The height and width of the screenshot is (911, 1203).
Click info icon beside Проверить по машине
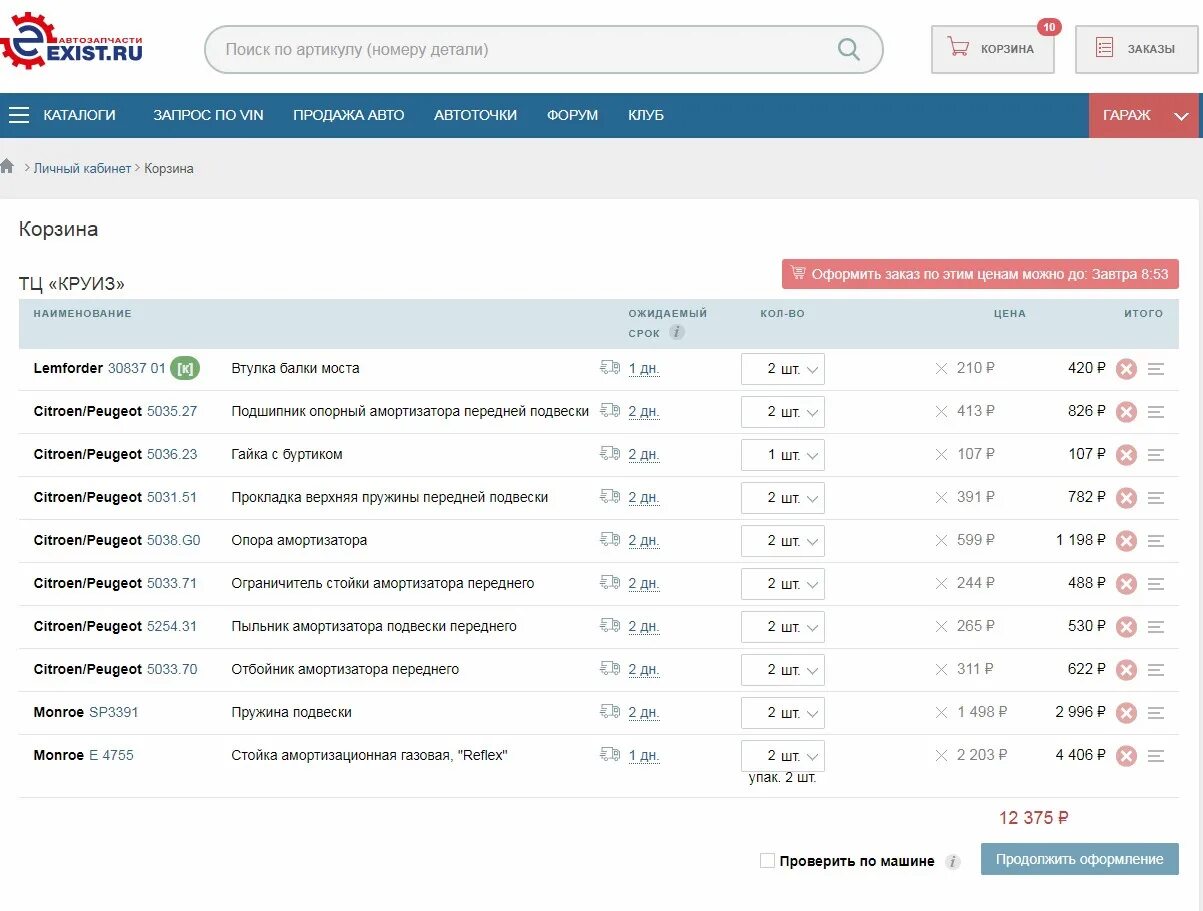pos(953,861)
